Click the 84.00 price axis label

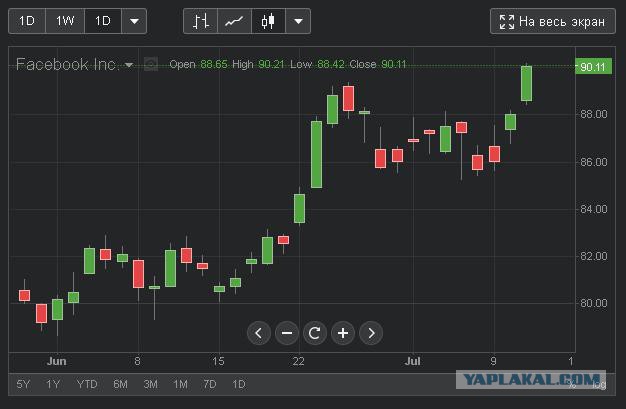pyautogui.click(x=594, y=209)
